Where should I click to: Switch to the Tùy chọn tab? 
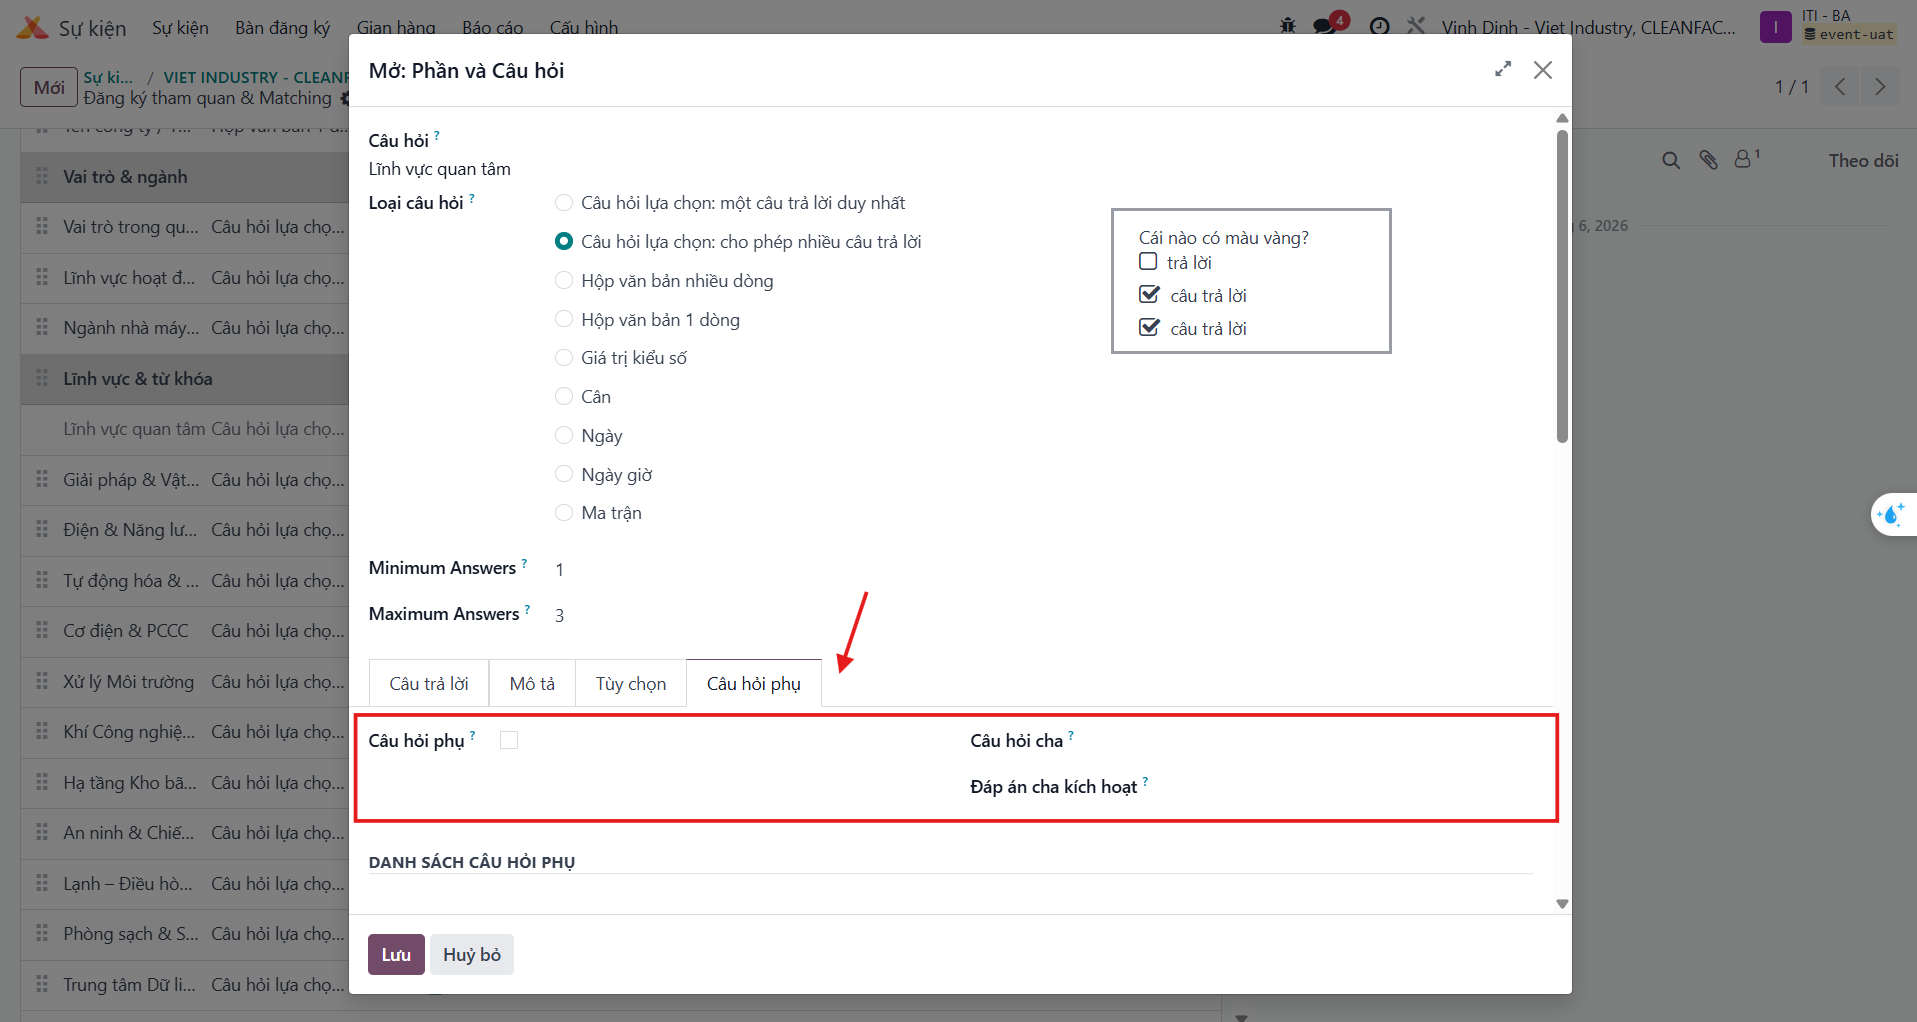[x=631, y=683]
